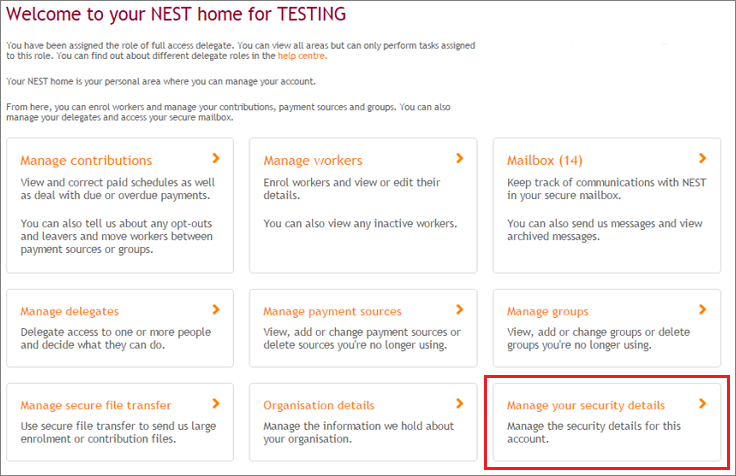Click 'You can also view any inactive workers' text
This screenshot has width=736, height=476.
[x=360, y=223]
